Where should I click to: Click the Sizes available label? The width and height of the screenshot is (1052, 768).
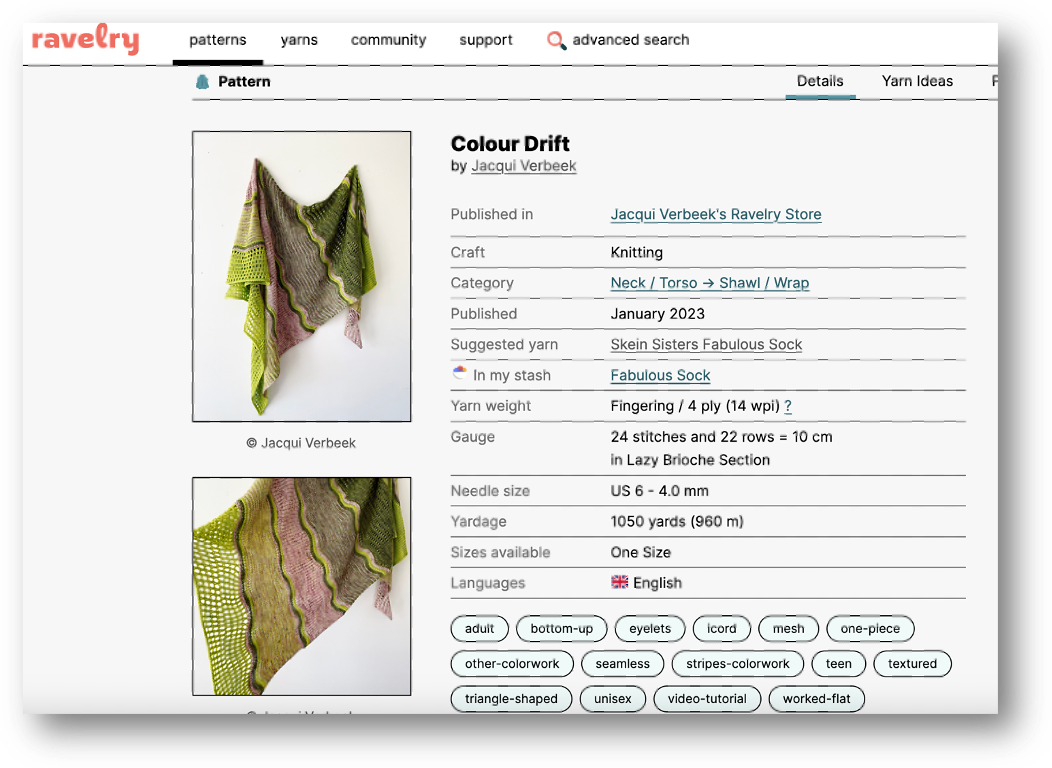click(x=501, y=553)
